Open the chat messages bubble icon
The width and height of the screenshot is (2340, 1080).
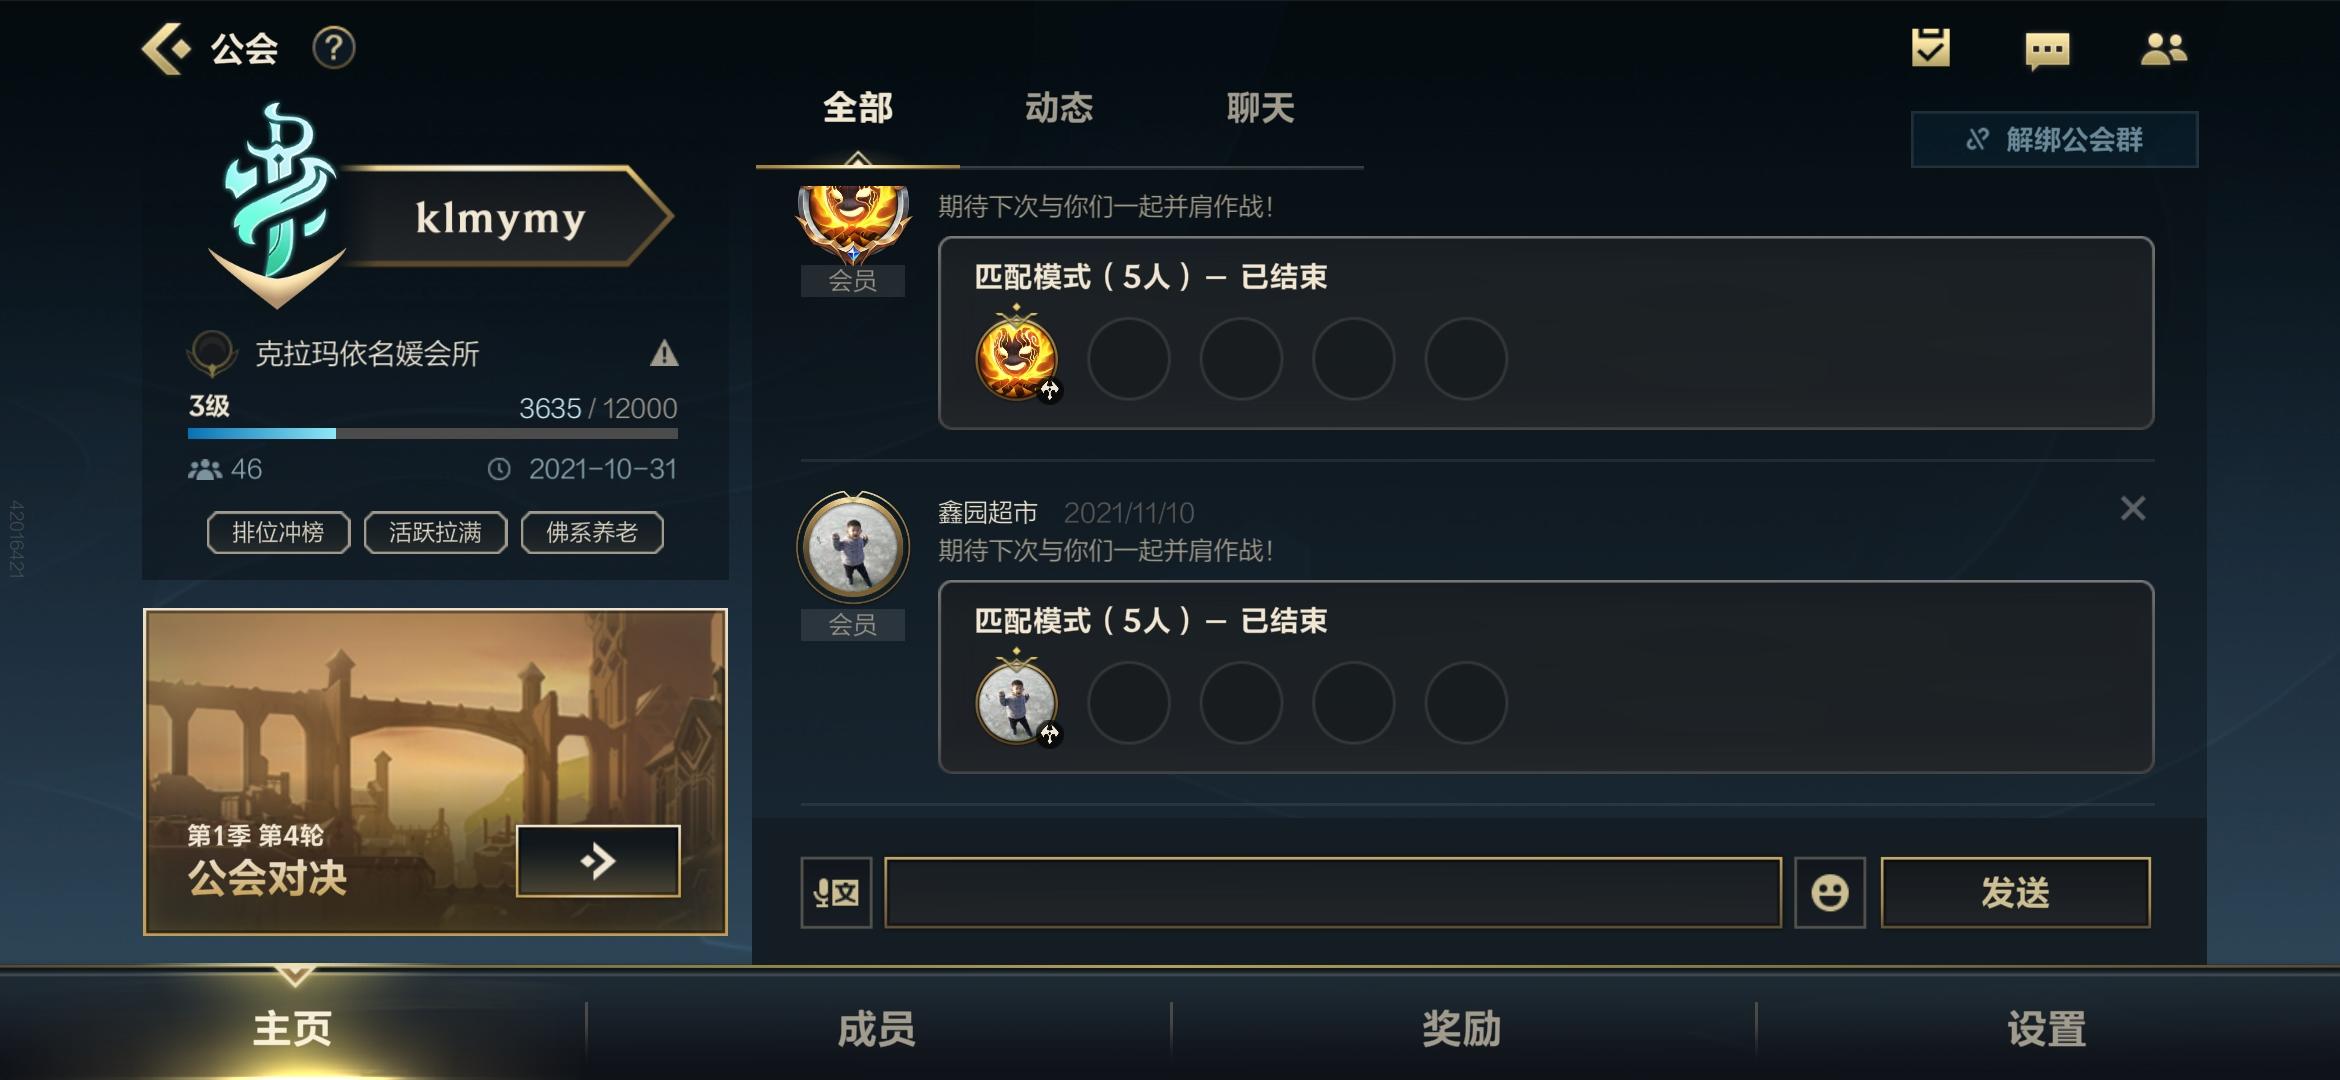pos(2047,50)
